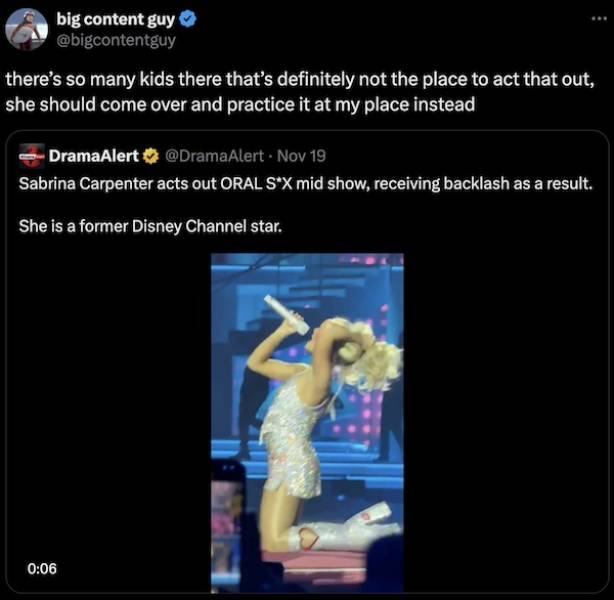Open the big content guy profile avatar

pos(26,30)
